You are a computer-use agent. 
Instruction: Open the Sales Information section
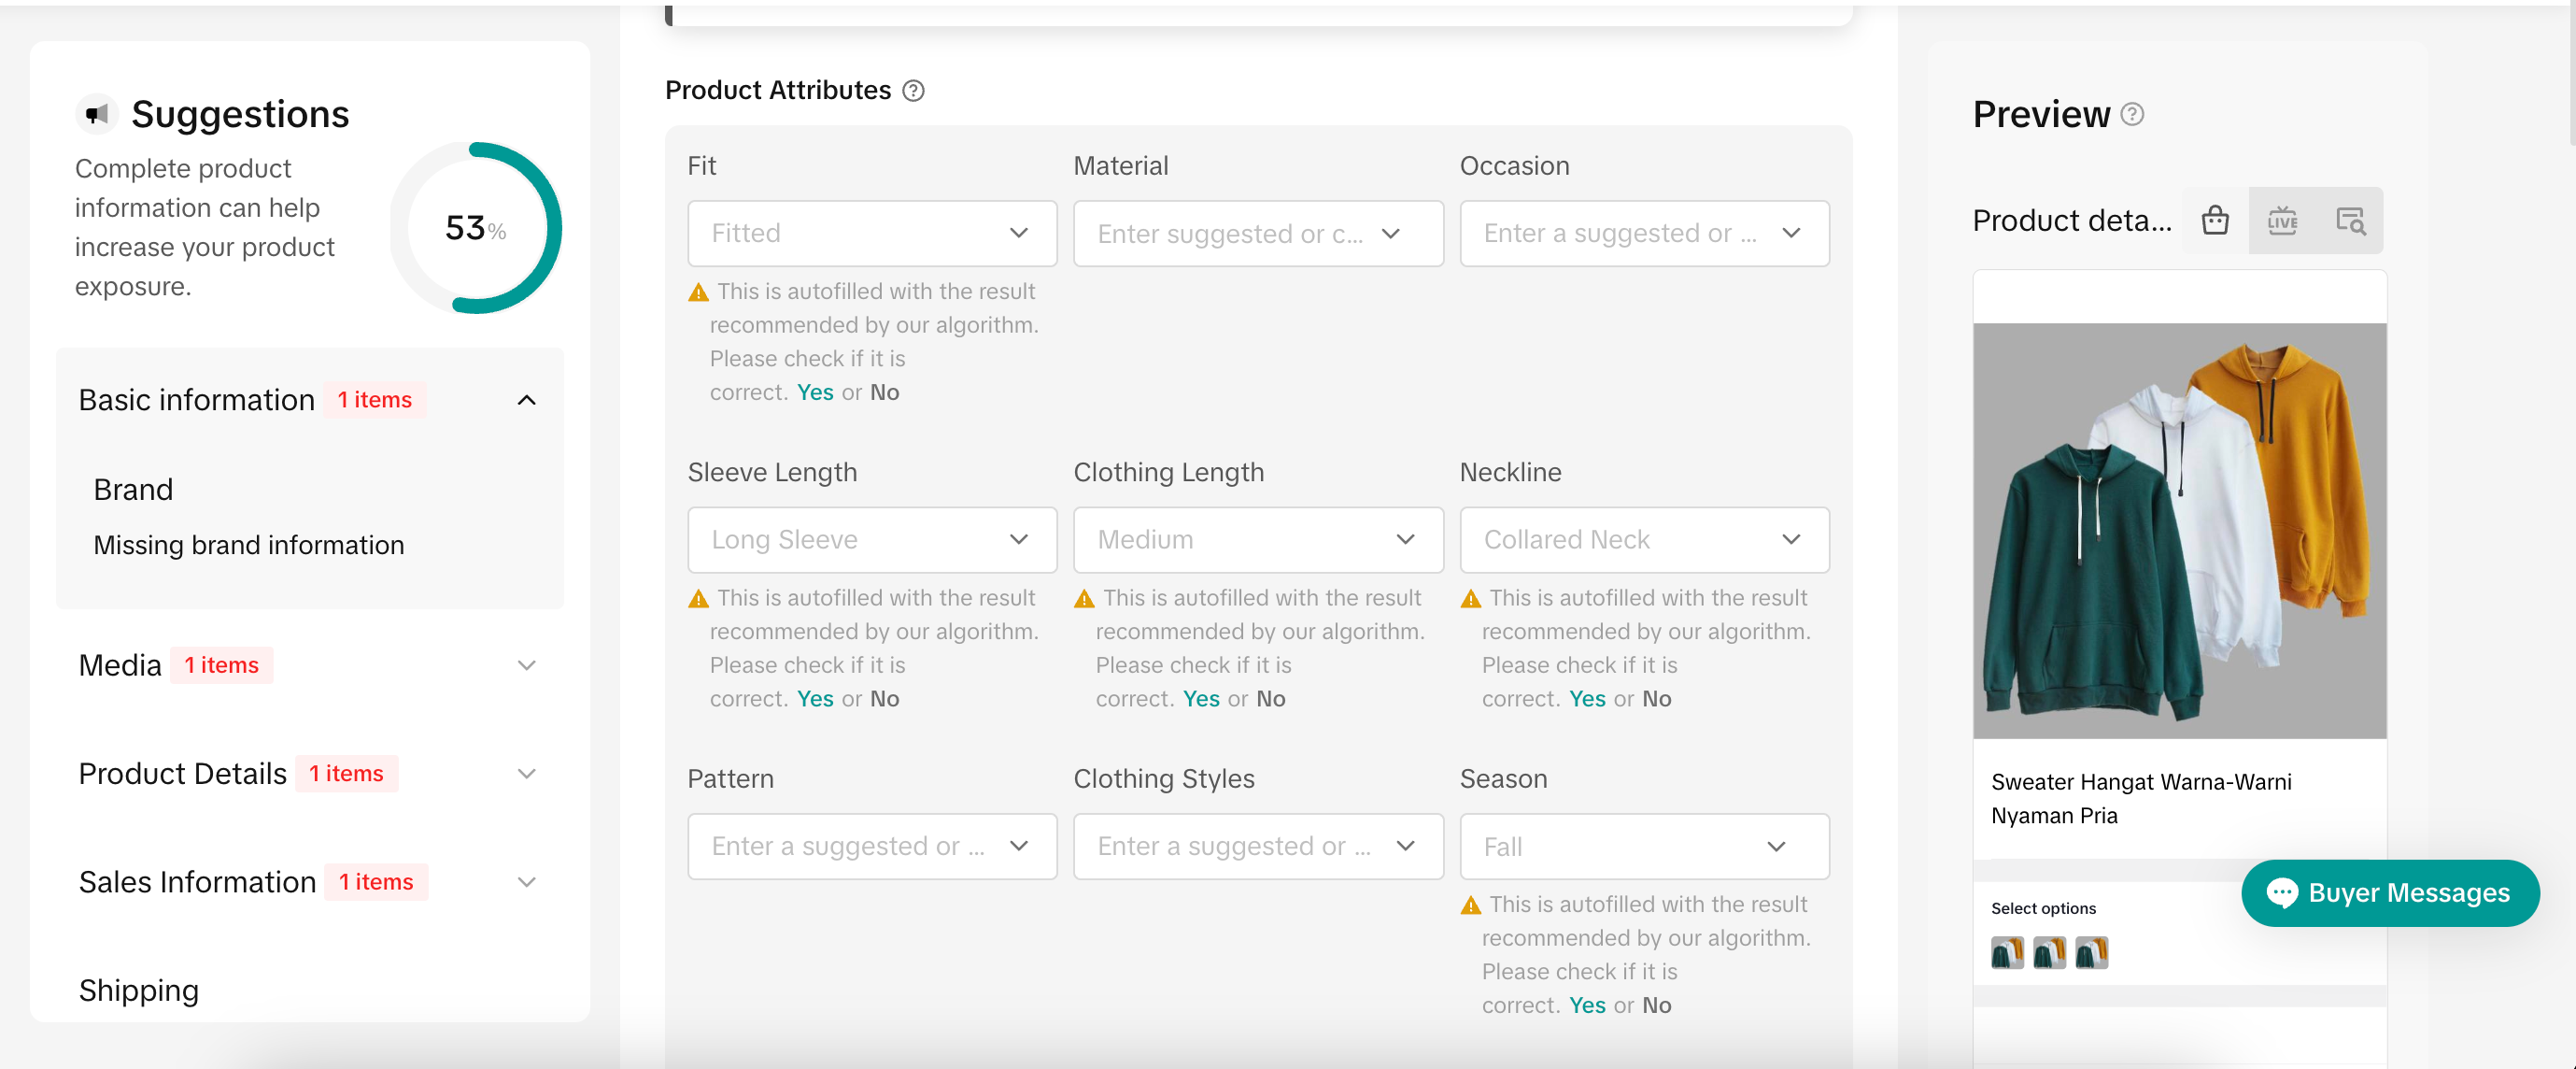[526, 881]
